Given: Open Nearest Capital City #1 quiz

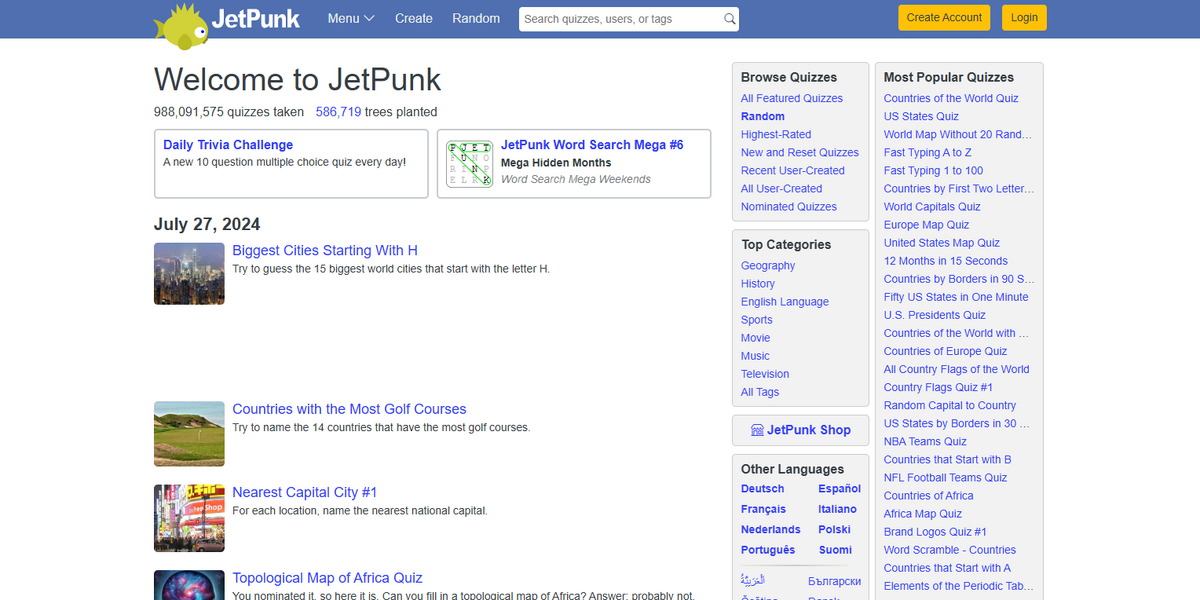Looking at the screenshot, I should pos(304,492).
